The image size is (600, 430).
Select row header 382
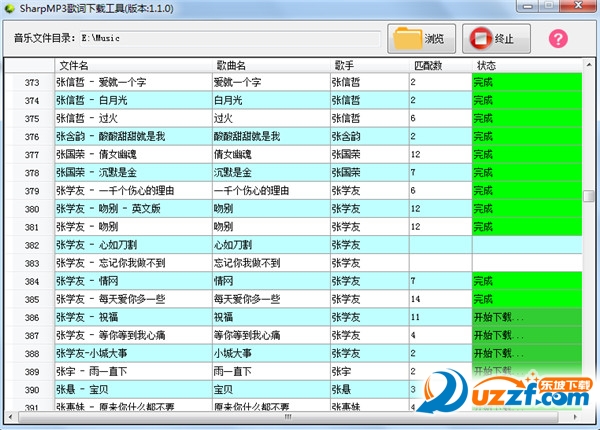coord(30,245)
